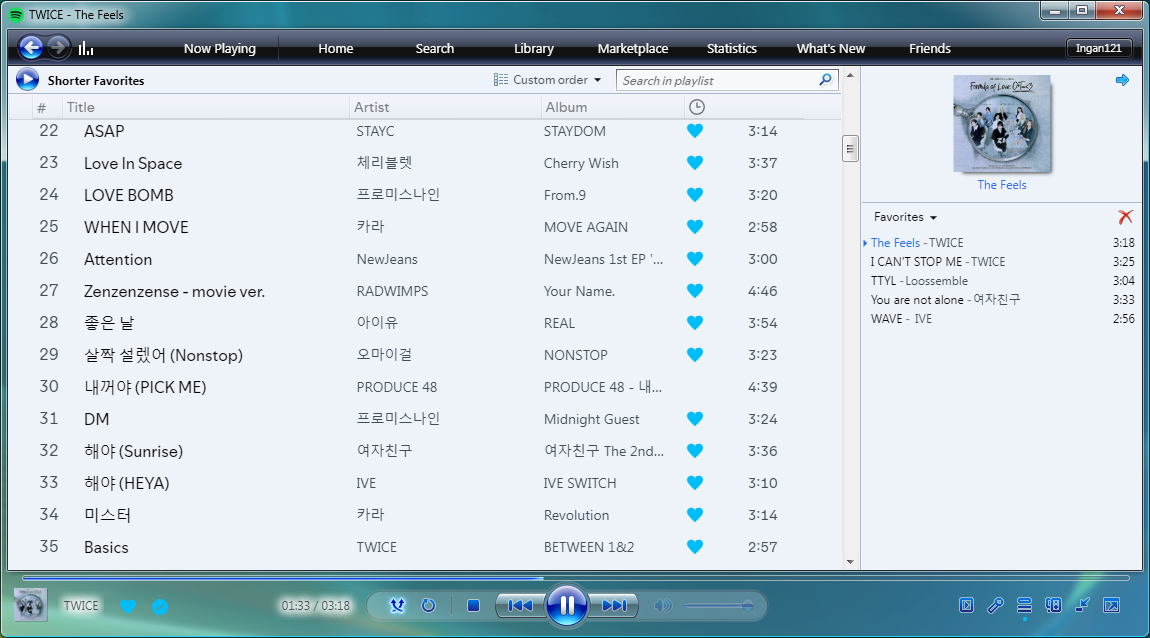Go forward with the right arrow button
The width and height of the screenshot is (1150, 638).
pos(58,48)
